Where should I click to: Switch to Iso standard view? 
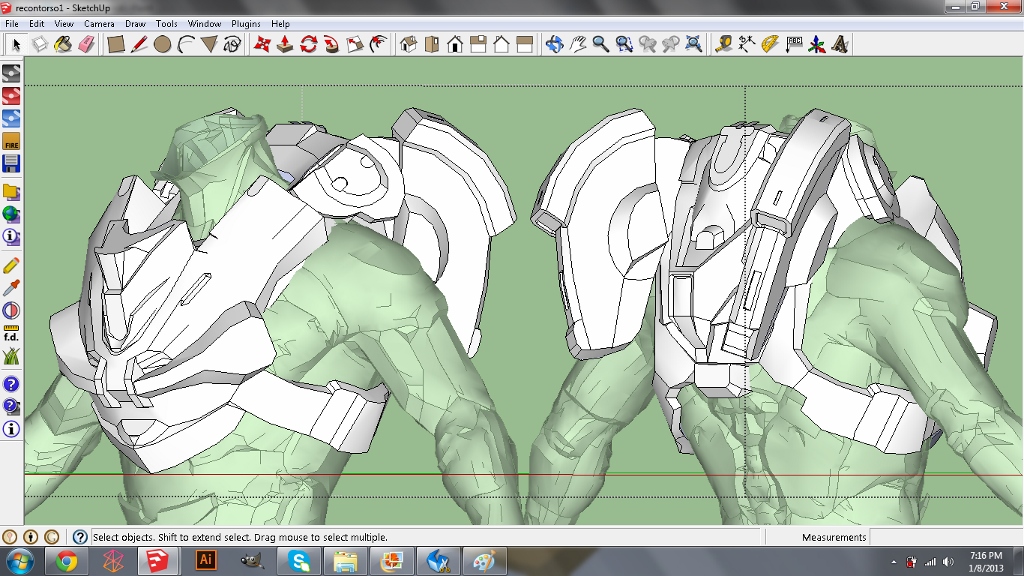[x=408, y=44]
